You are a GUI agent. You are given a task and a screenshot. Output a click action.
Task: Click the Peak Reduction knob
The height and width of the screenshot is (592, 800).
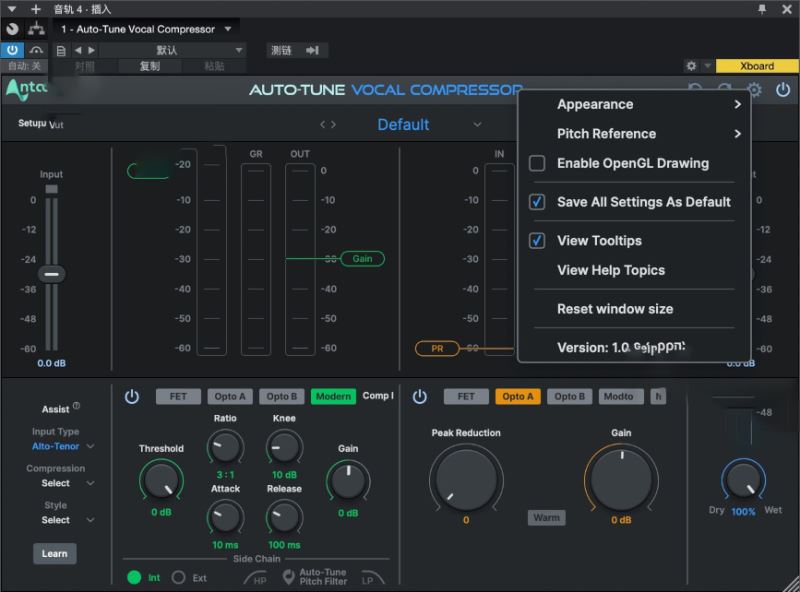(466, 480)
